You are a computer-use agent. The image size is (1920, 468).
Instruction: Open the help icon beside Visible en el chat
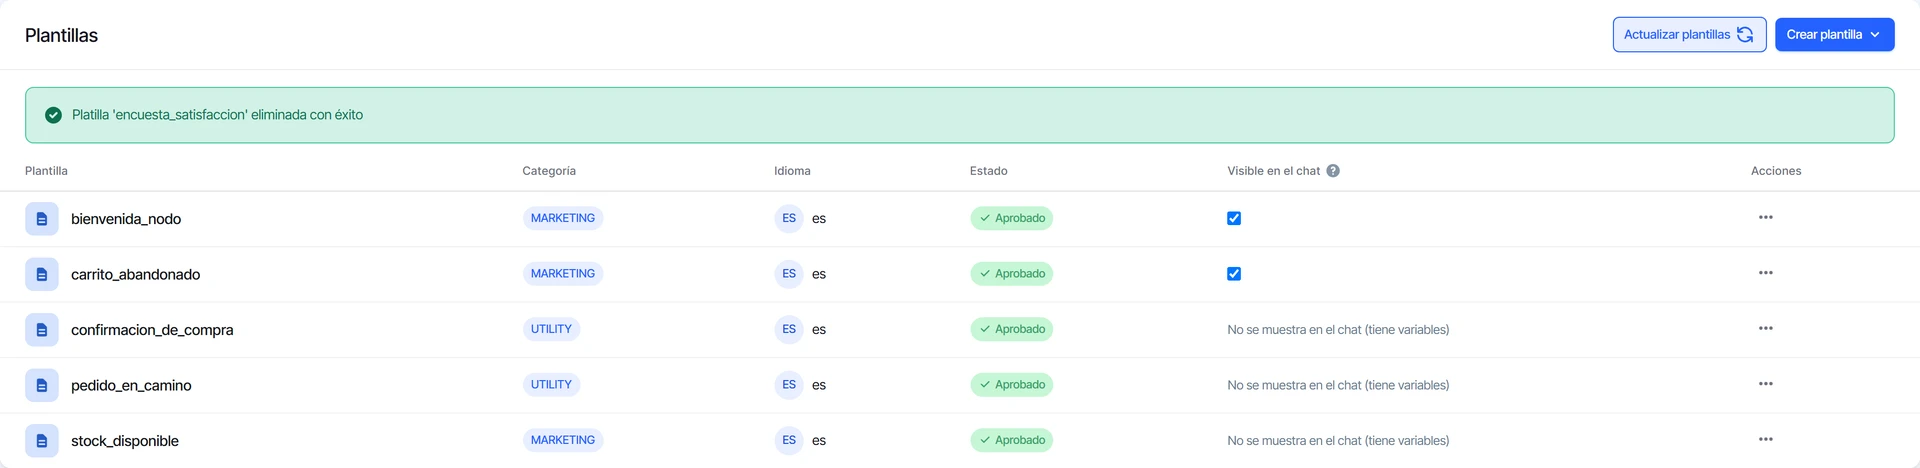1333,171
